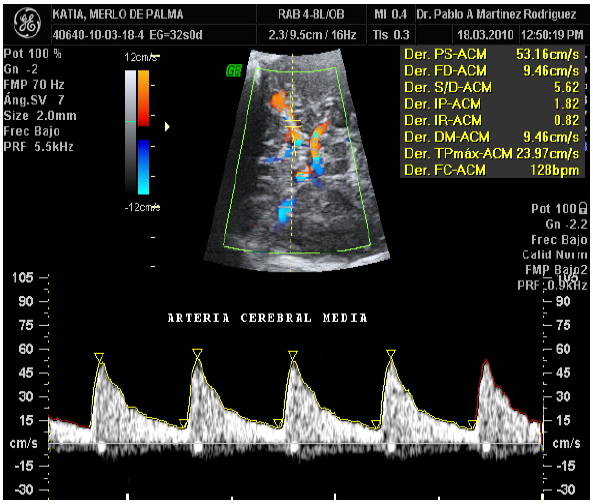Click the TIs 0.3 value
Screen dimensions: 593x504
point(391,35)
